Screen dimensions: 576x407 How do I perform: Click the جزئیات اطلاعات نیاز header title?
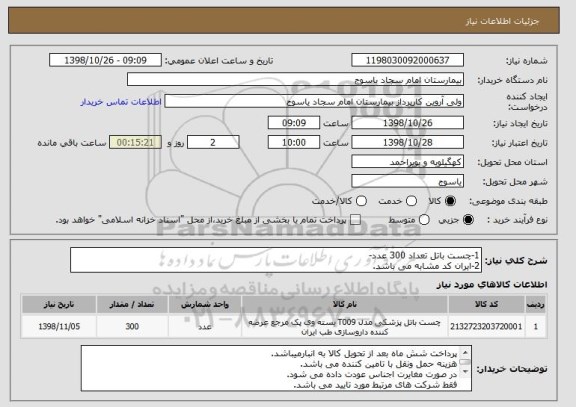[502, 21]
